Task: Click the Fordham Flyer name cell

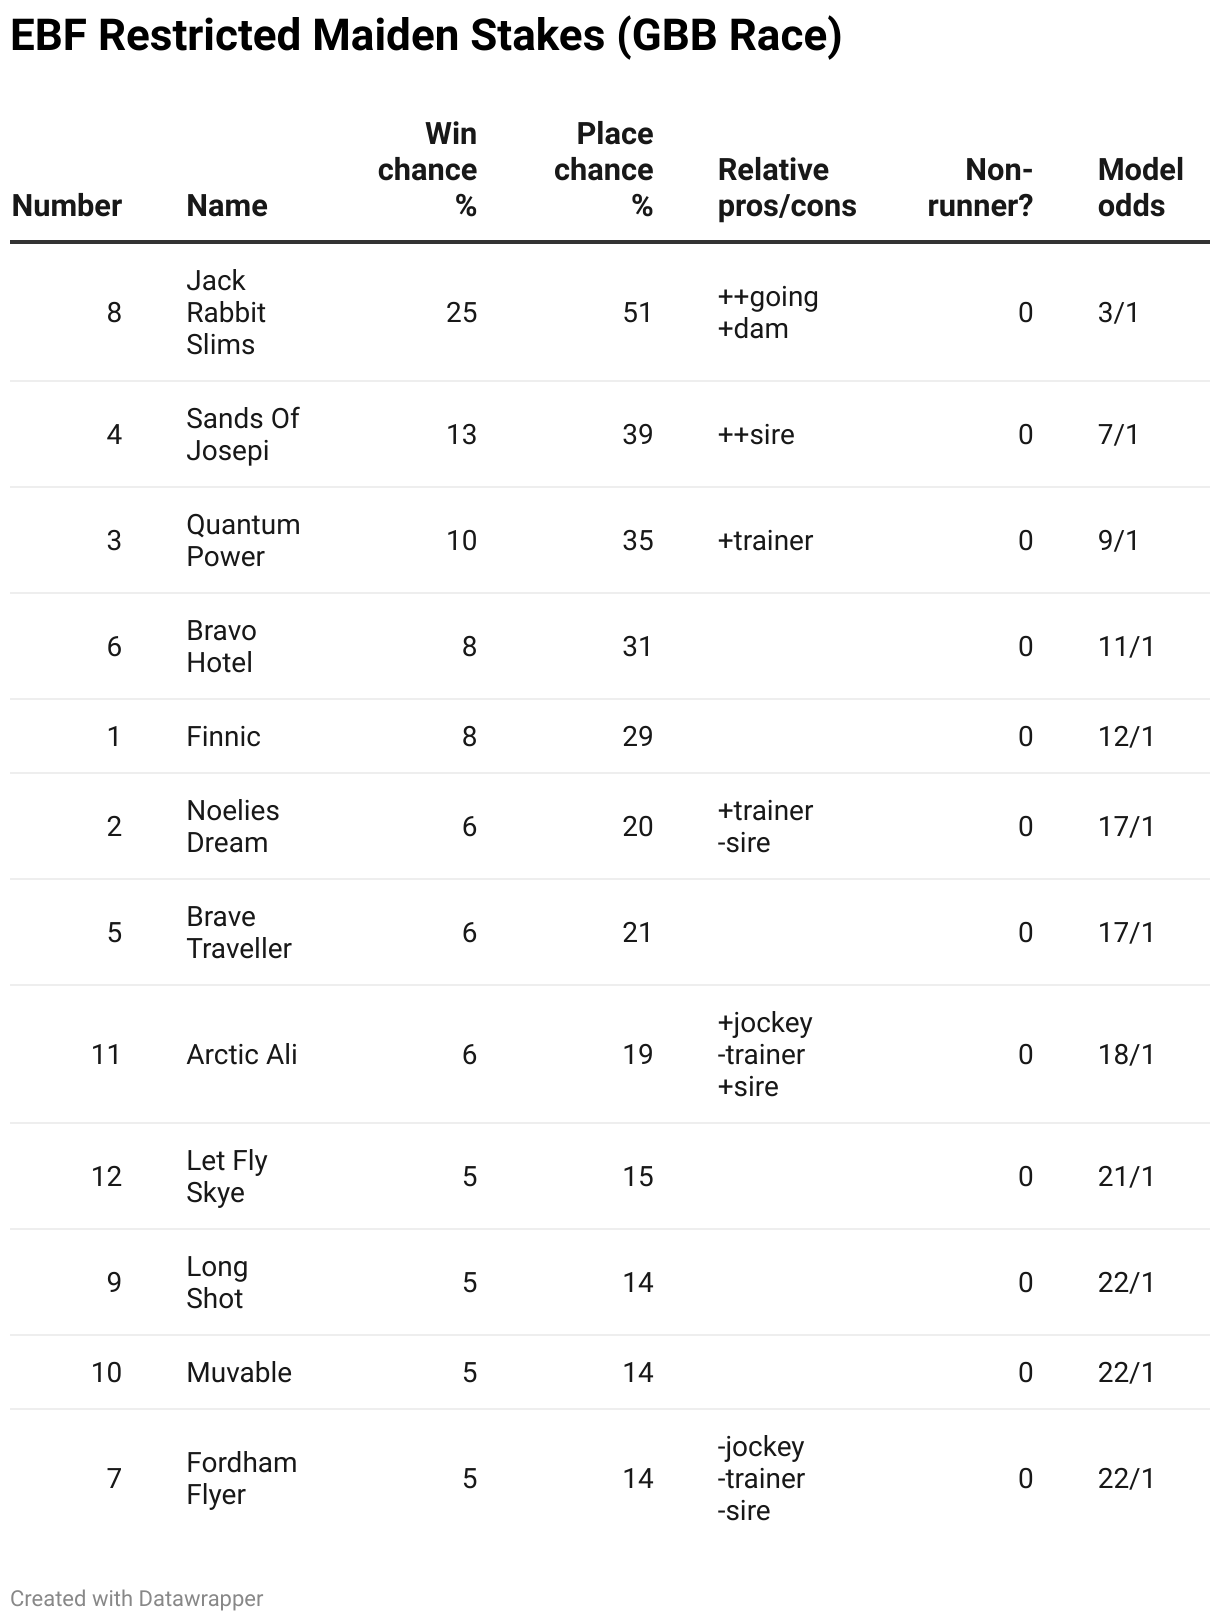Action: click(241, 1478)
